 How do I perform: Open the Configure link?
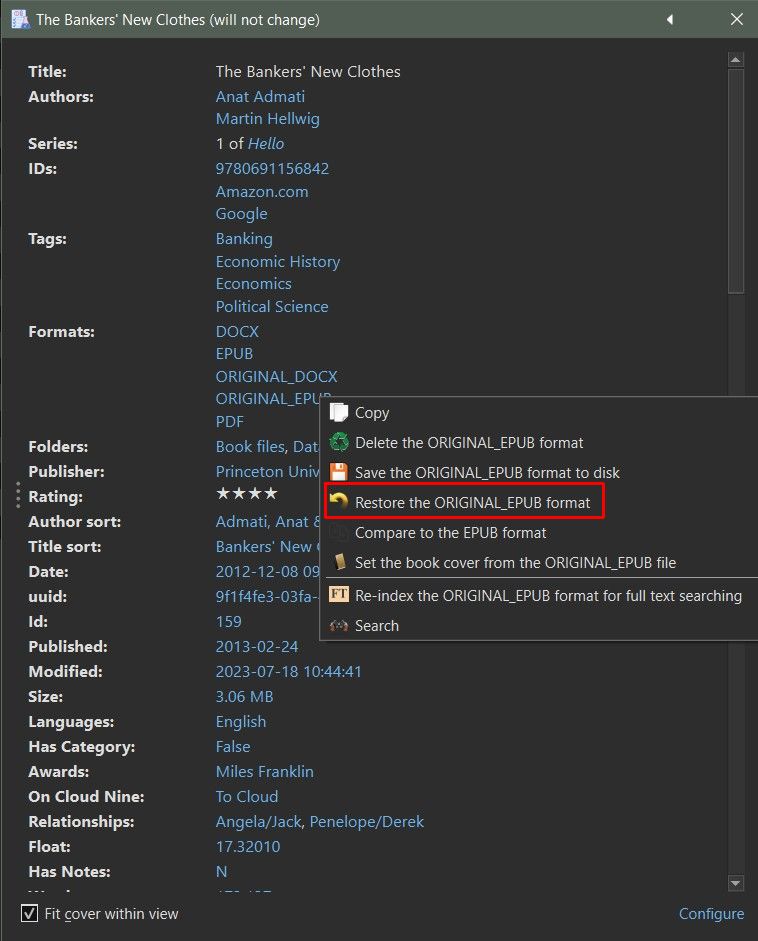[x=711, y=913]
